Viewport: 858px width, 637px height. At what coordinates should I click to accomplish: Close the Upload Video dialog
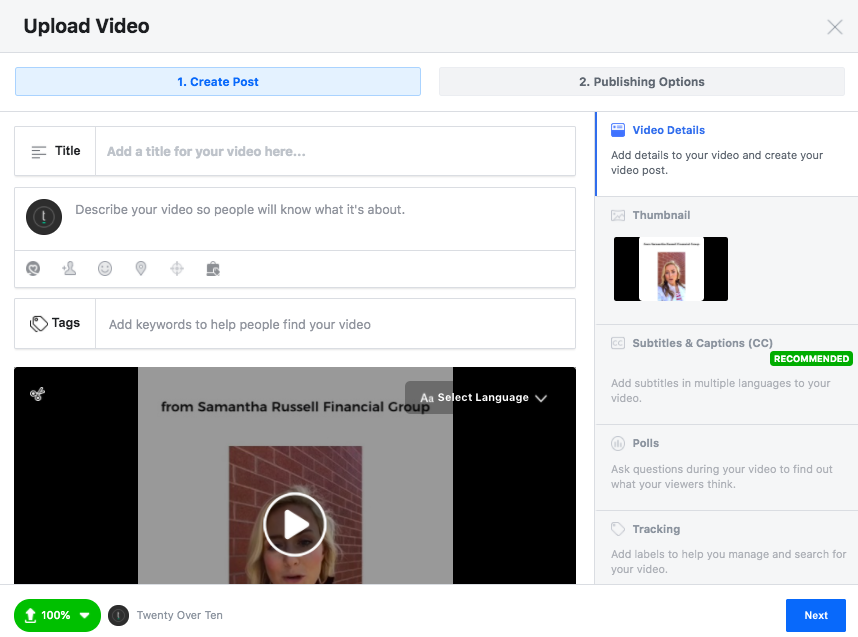pos(835,27)
